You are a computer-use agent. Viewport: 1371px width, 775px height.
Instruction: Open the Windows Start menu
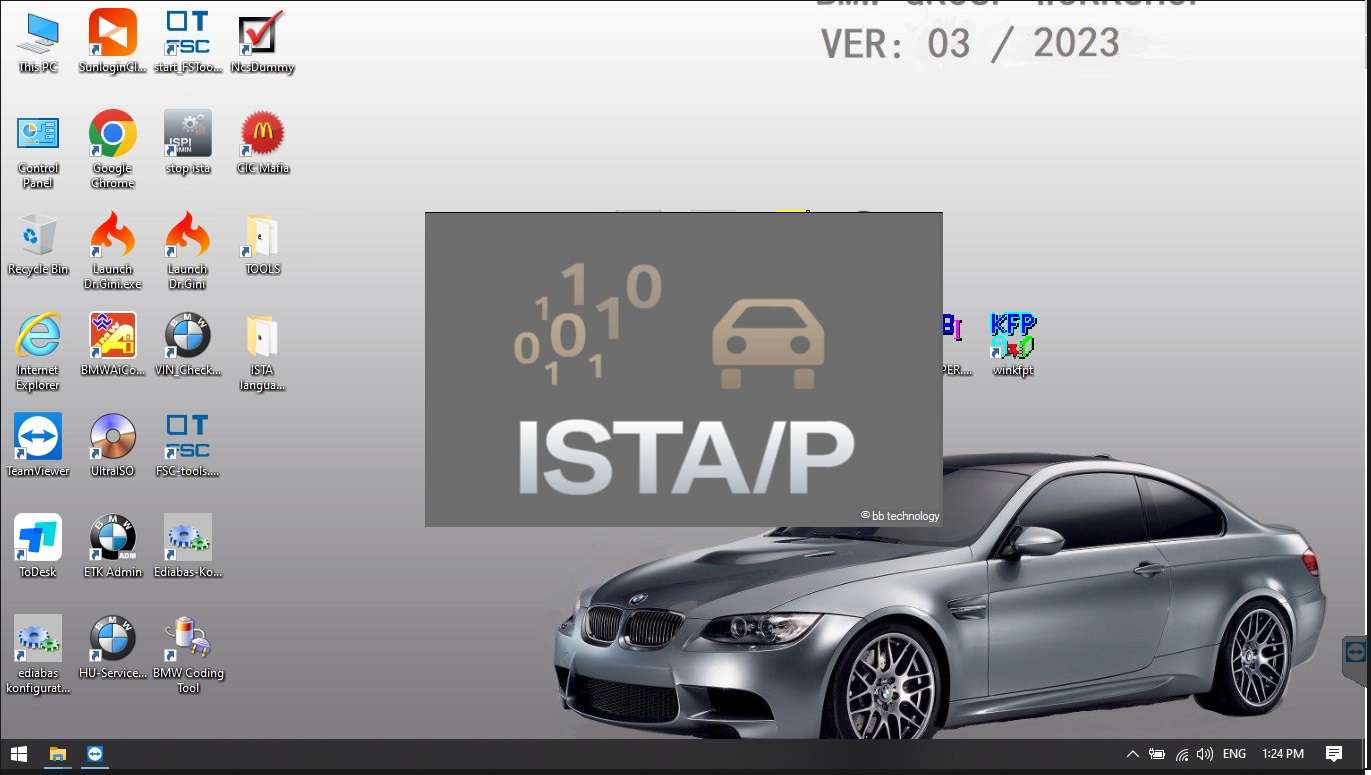(x=19, y=754)
